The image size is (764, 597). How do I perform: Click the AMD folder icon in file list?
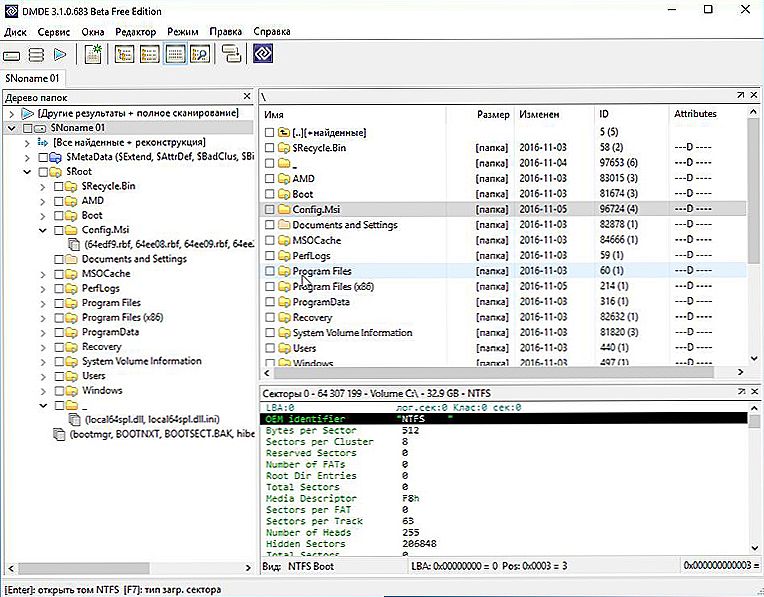(284, 178)
